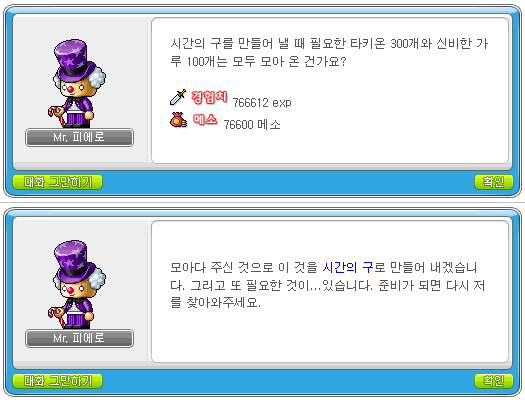Viewport: 525px width, 400px height.
Task: Click the bottom dialog text starting 모아다 주신
Action: click(327, 285)
